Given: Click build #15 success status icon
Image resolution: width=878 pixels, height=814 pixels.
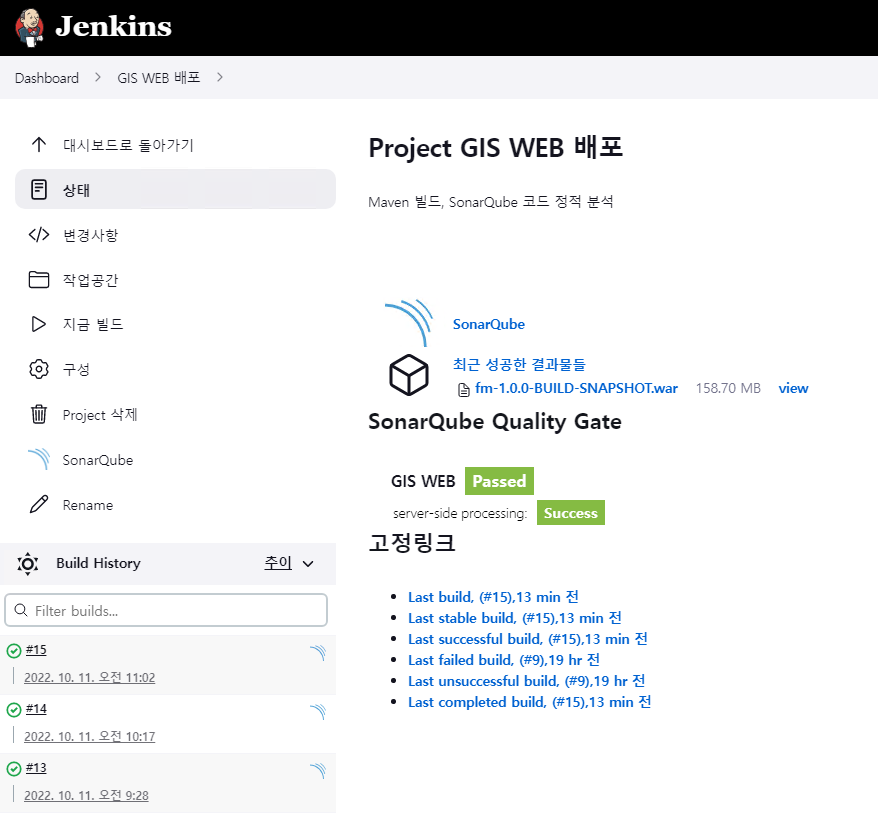Looking at the screenshot, I should pos(14,651).
